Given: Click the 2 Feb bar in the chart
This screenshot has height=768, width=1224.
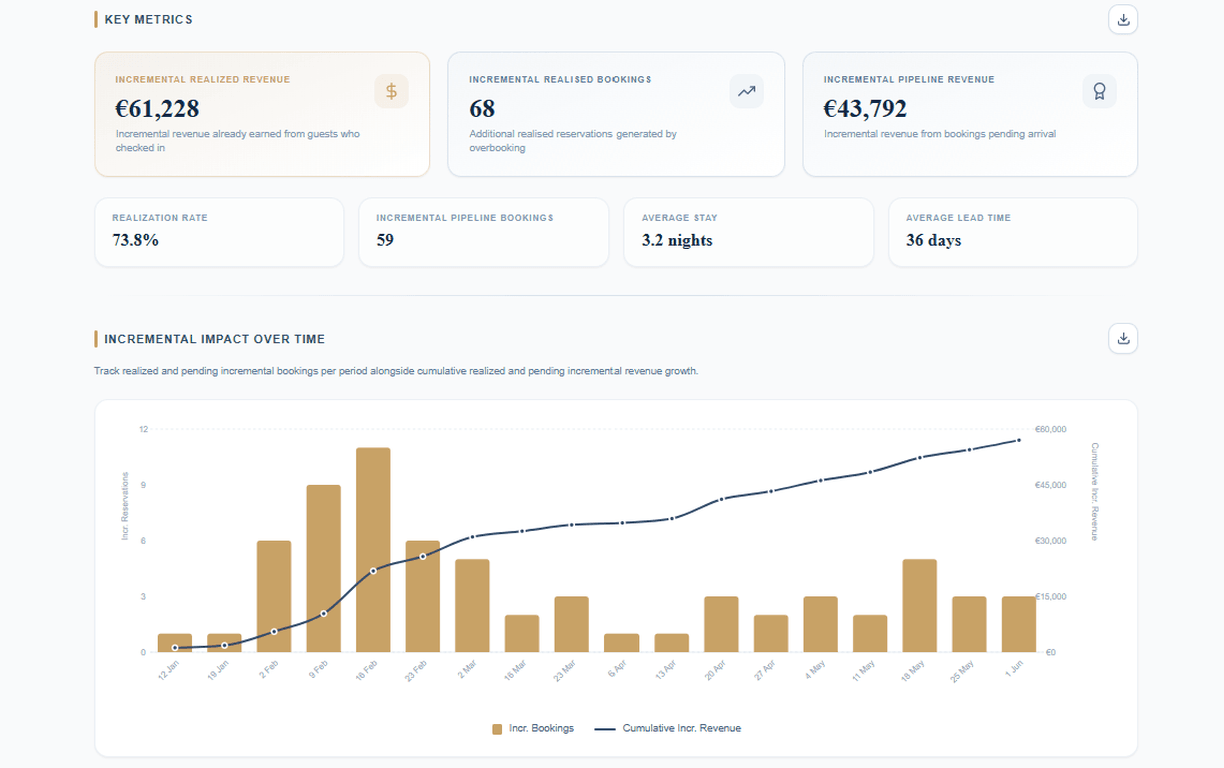Looking at the screenshot, I should coord(274,596).
